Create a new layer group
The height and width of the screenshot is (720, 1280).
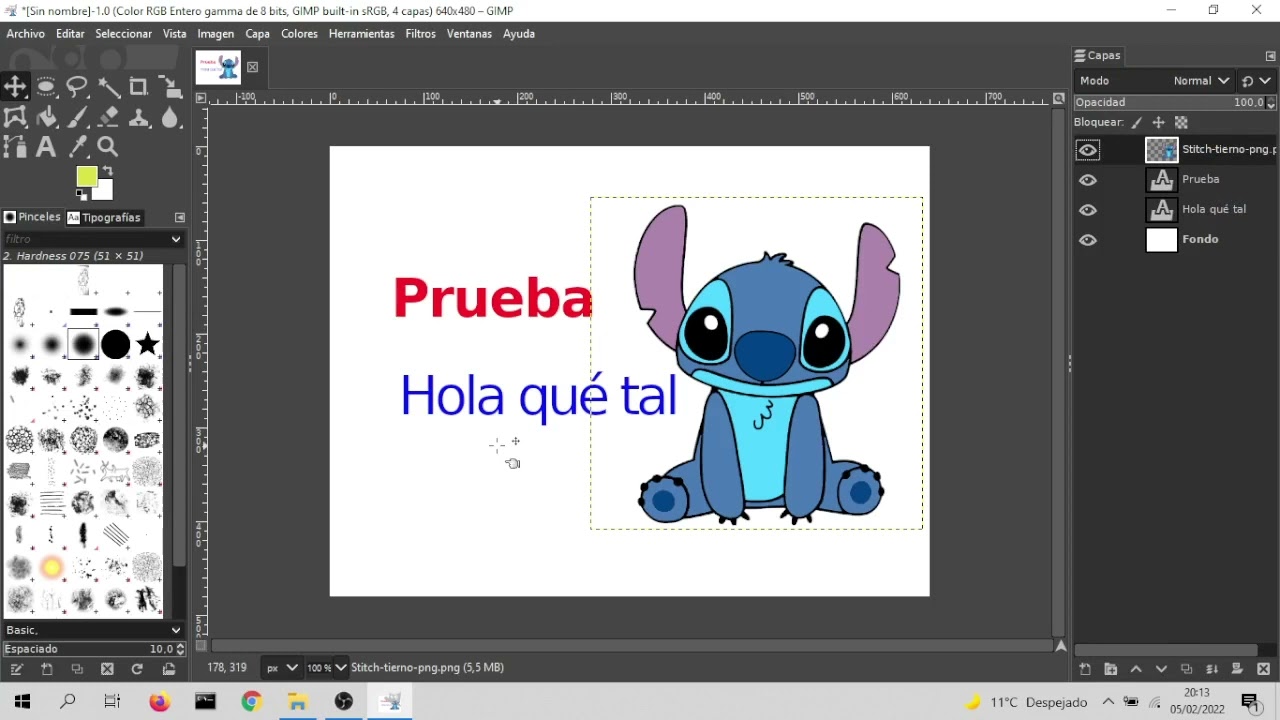pyautogui.click(x=1110, y=669)
